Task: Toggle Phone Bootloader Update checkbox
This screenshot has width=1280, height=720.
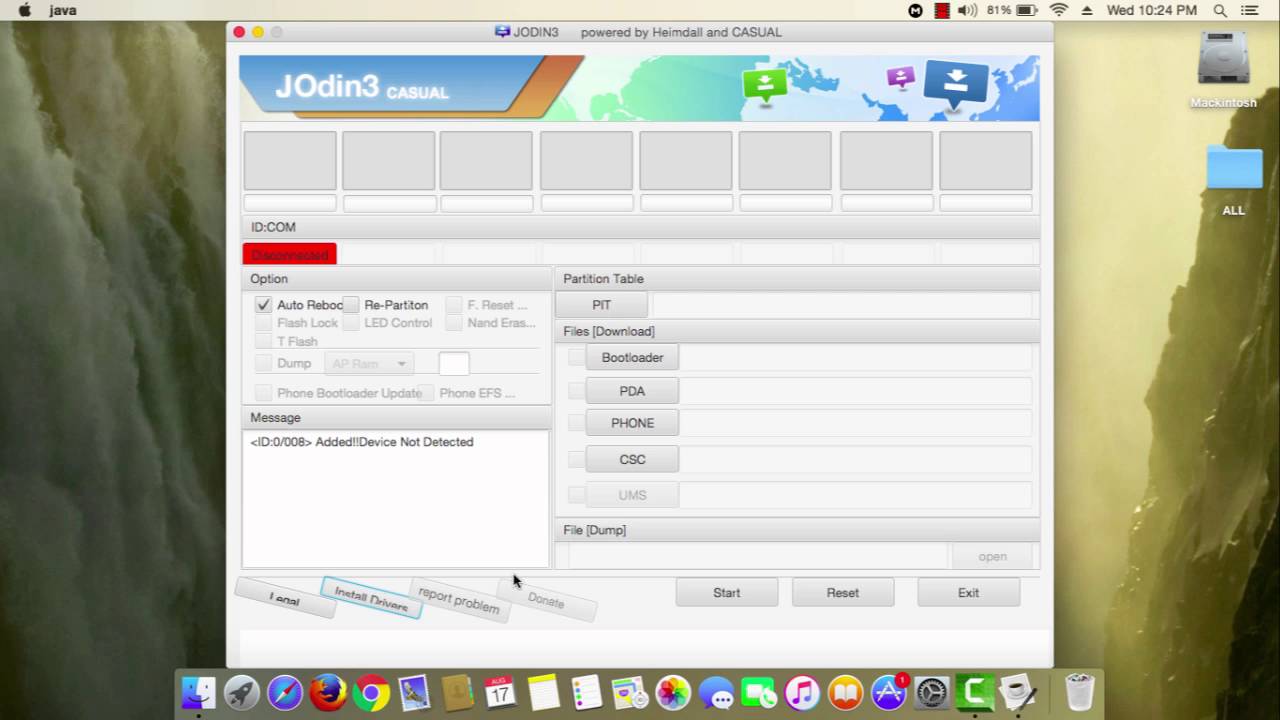Action: coord(263,393)
